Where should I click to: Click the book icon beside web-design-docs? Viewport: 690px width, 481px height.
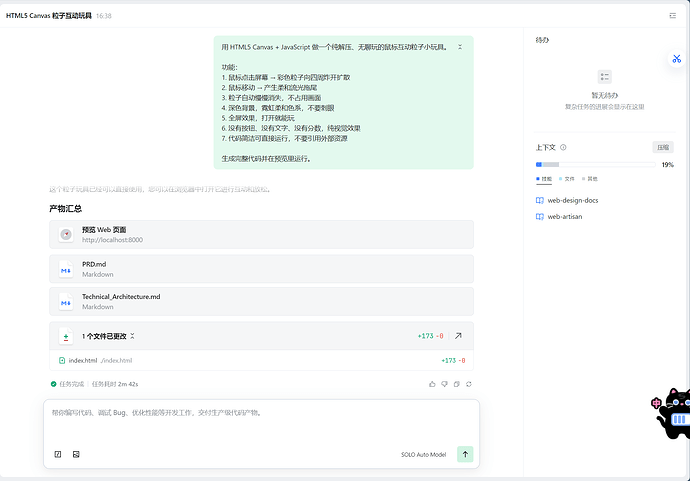pos(540,200)
